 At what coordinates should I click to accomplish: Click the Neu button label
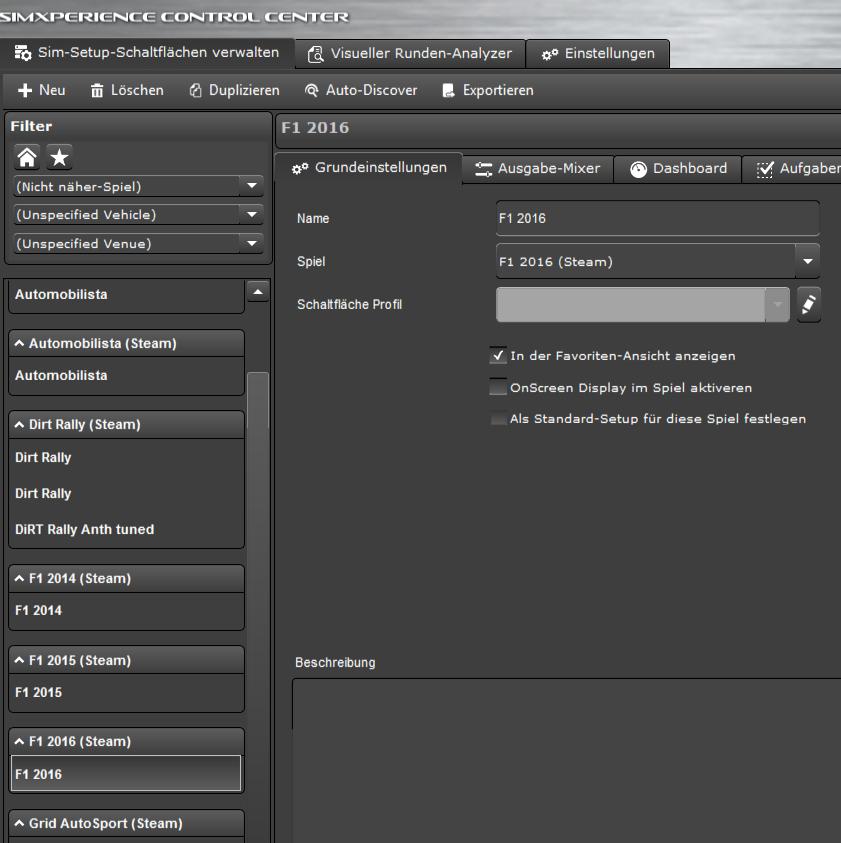pyautogui.click(x=52, y=90)
